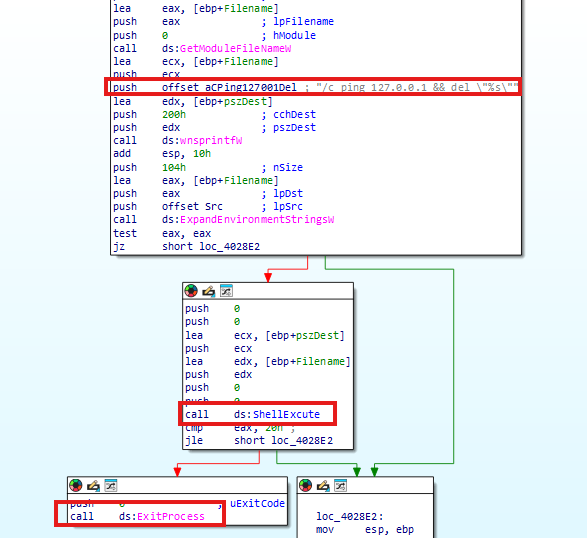The height and width of the screenshot is (538, 587).
Task: Click the wnsprintfW function name
Action: point(211,141)
